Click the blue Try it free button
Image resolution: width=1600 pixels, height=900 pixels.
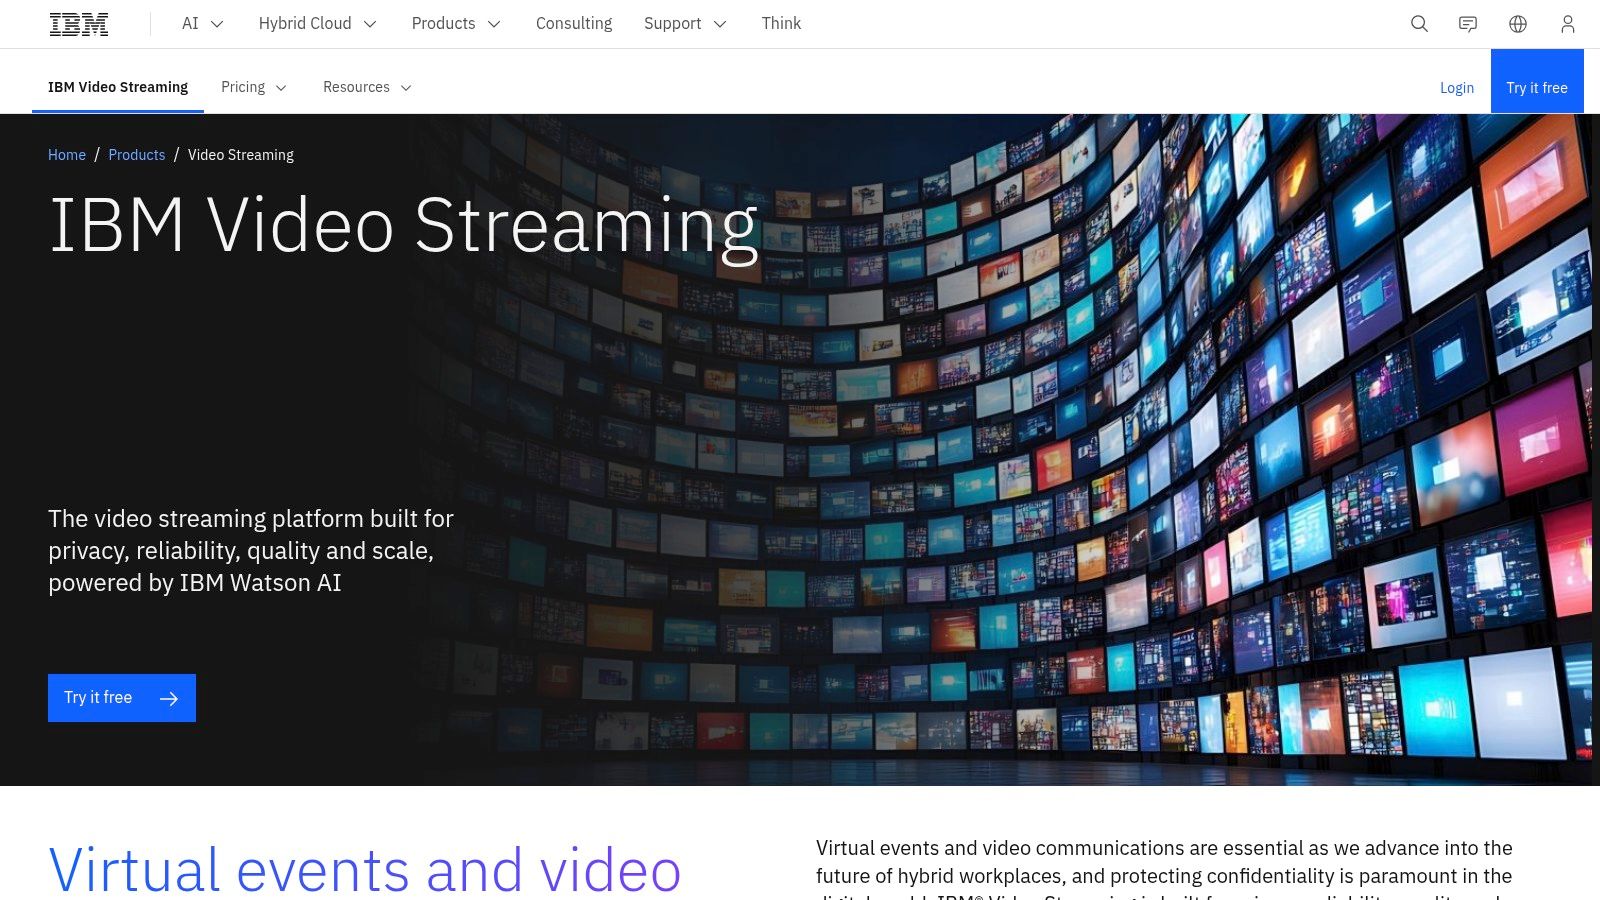pyautogui.click(x=1536, y=87)
